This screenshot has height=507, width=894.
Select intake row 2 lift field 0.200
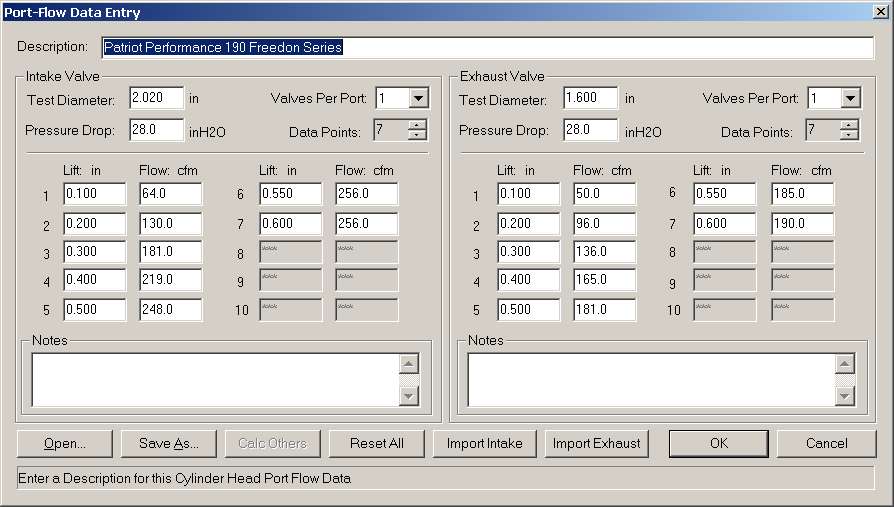(x=95, y=224)
